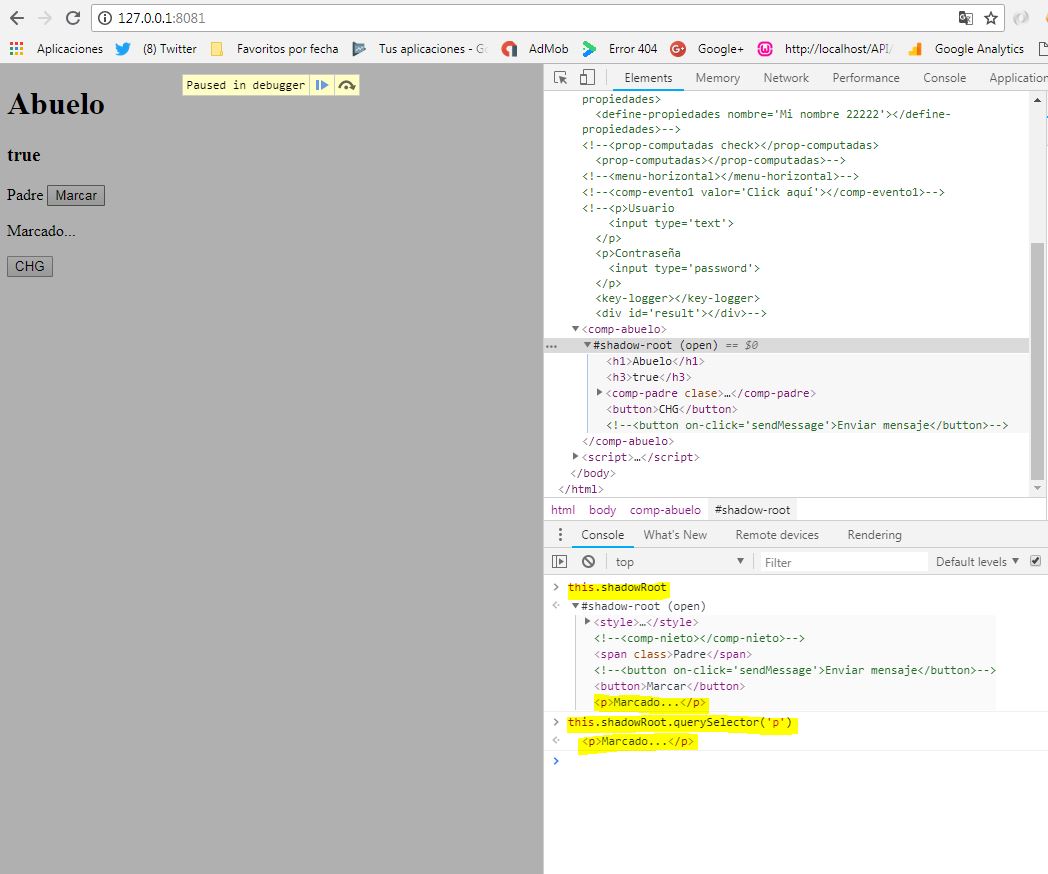Open the Favoritos por fecha folder
The width and height of the screenshot is (1048, 874).
pyautogui.click(x=275, y=49)
